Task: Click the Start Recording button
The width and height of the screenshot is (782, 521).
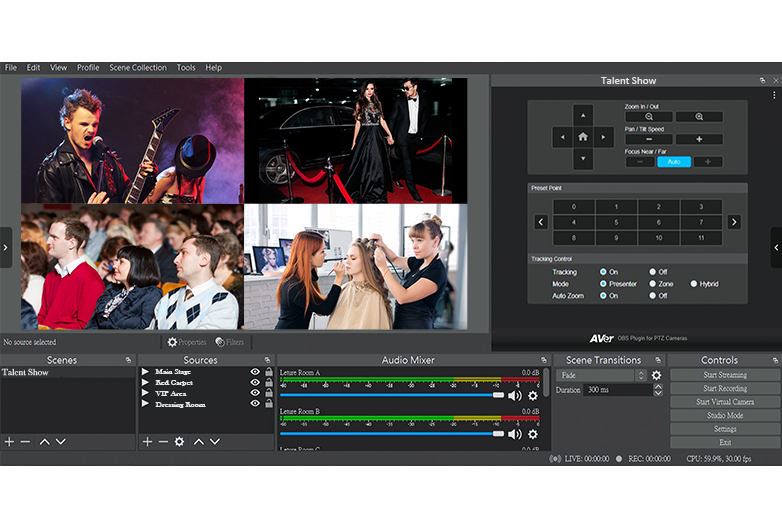Action: coord(724,388)
